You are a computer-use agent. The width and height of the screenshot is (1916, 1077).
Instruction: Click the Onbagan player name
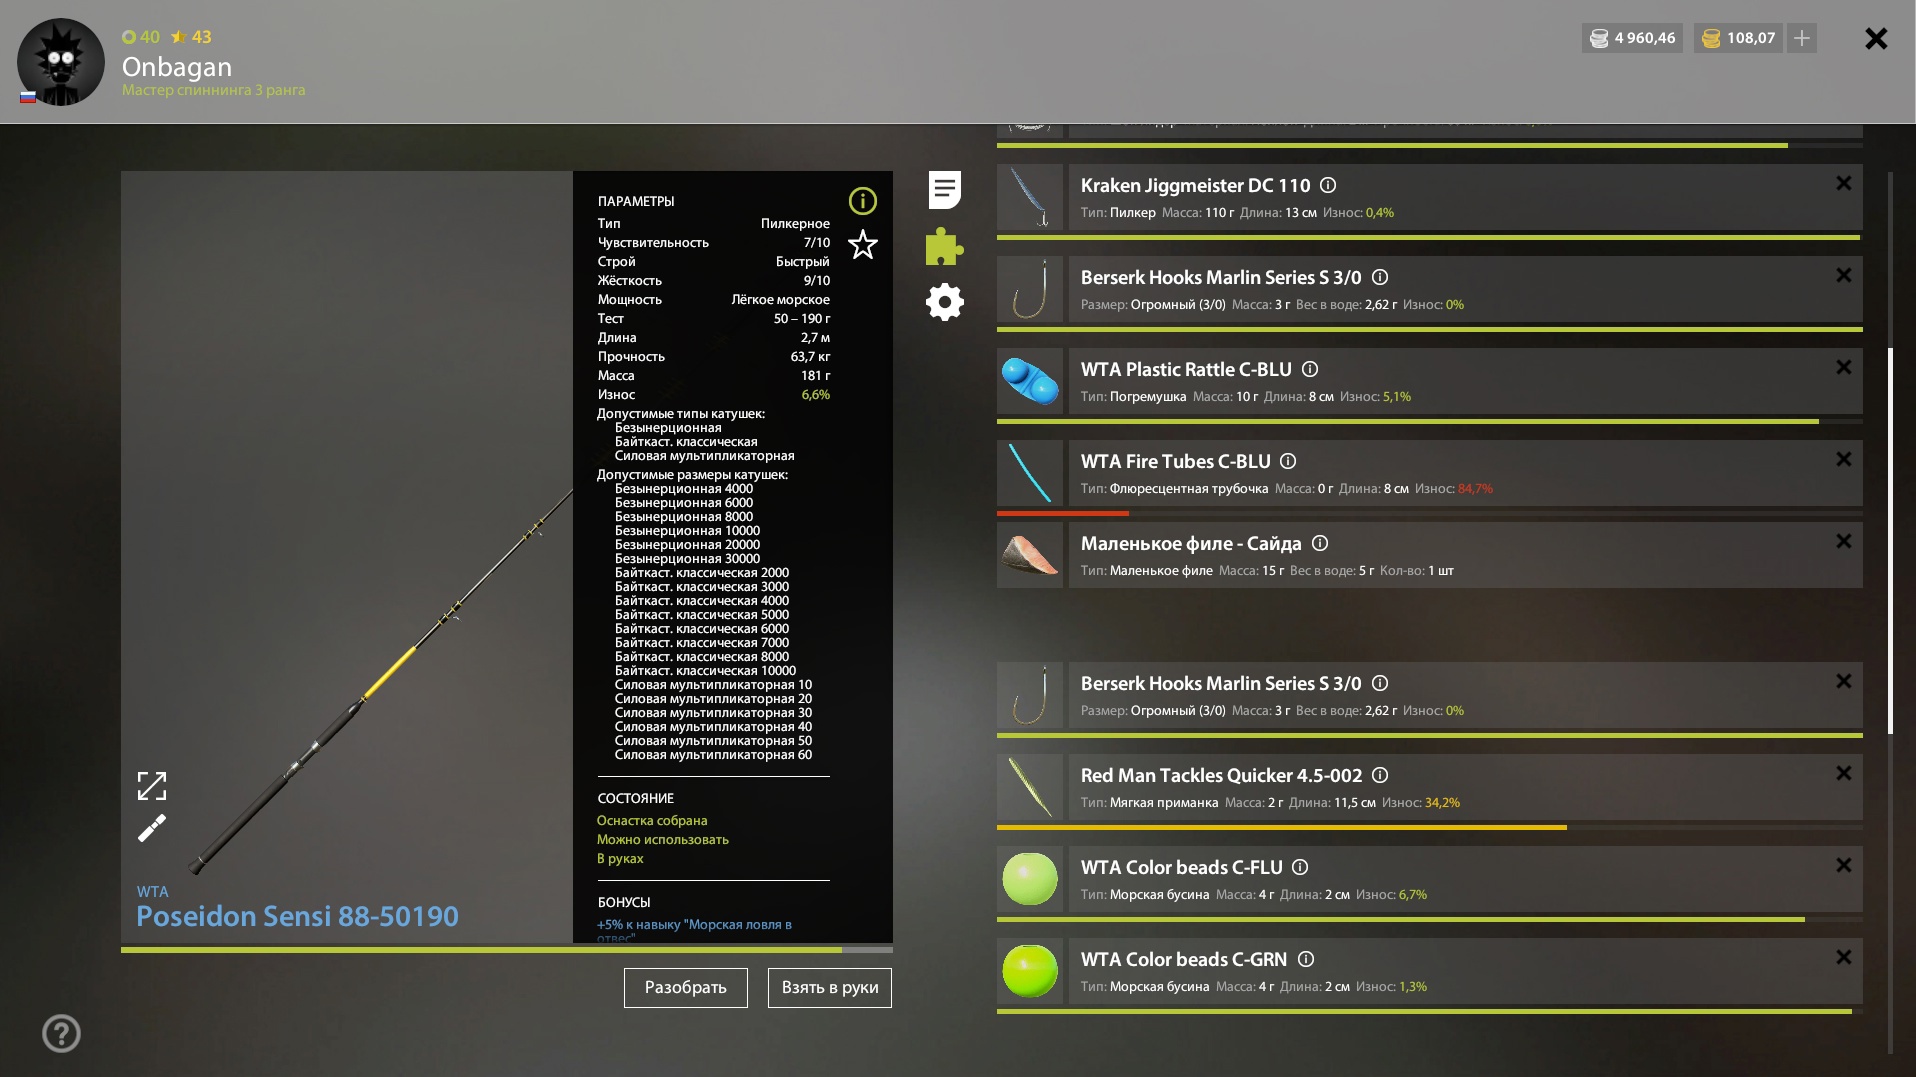pyautogui.click(x=177, y=67)
